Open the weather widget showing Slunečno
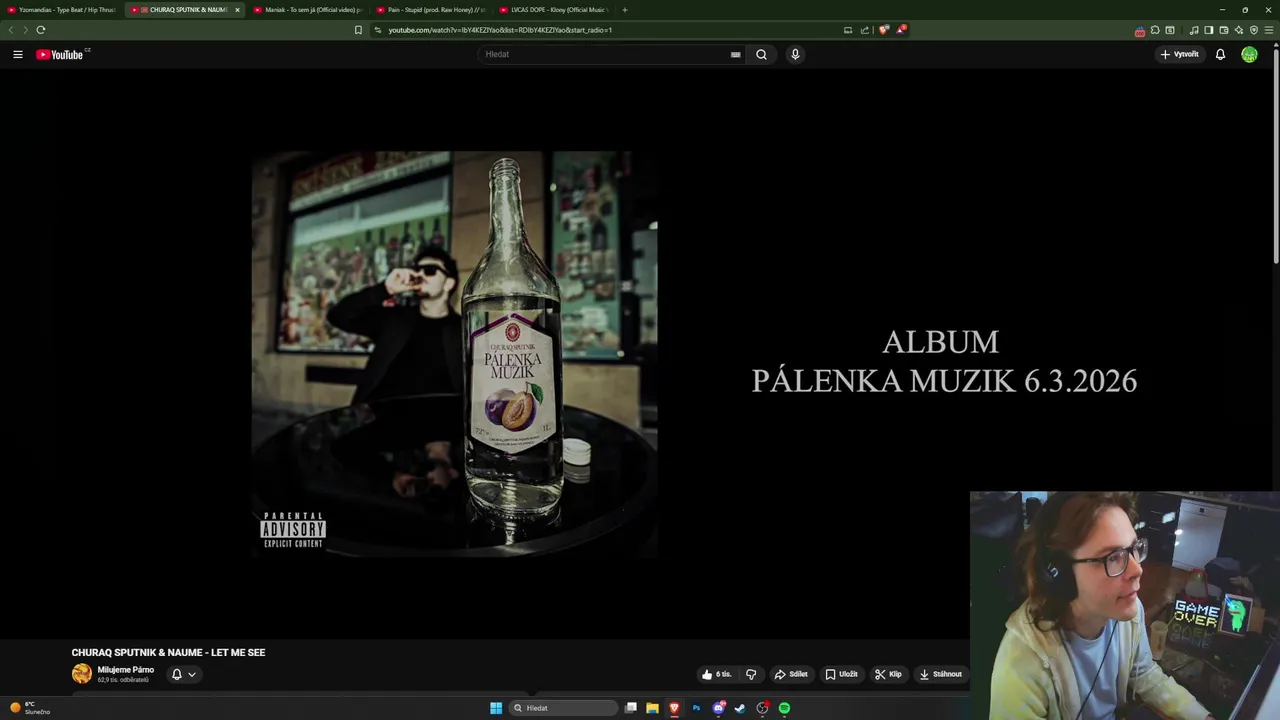 (x=30, y=708)
